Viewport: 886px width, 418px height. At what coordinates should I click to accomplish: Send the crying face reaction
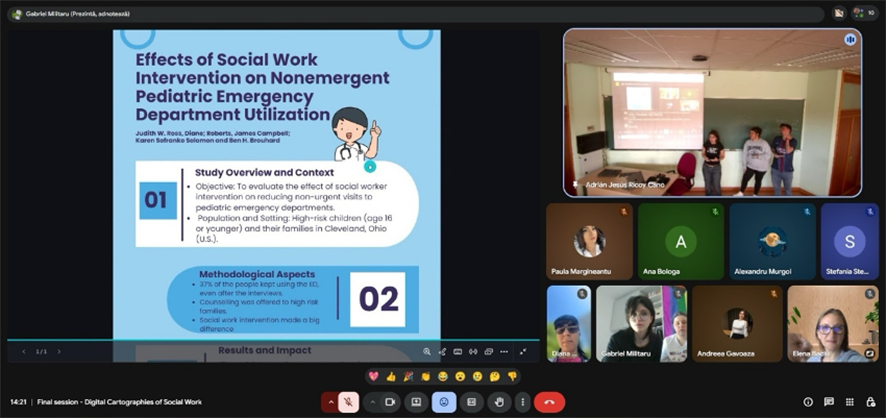pyautogui.click(x=477, y=376)
